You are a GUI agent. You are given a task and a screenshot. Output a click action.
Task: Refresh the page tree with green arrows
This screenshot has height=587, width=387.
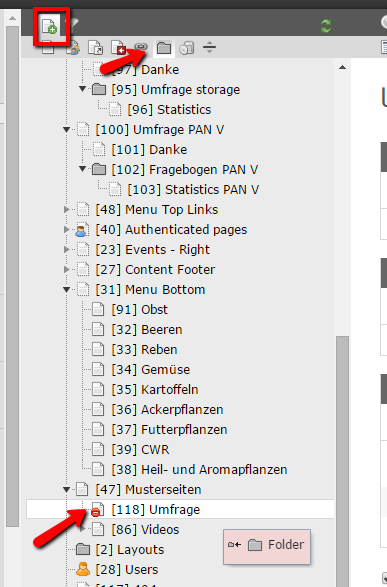326,26
